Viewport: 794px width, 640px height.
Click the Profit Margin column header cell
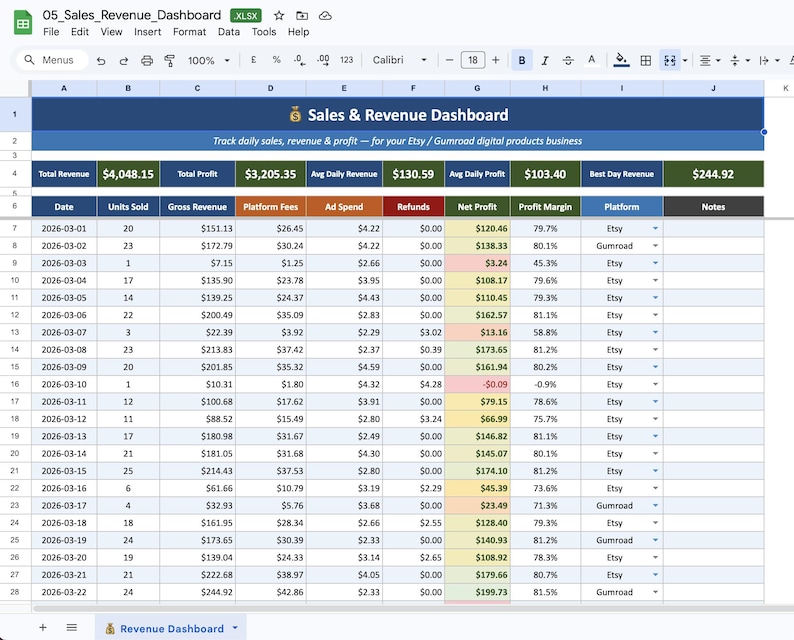(x=545, y=207)
